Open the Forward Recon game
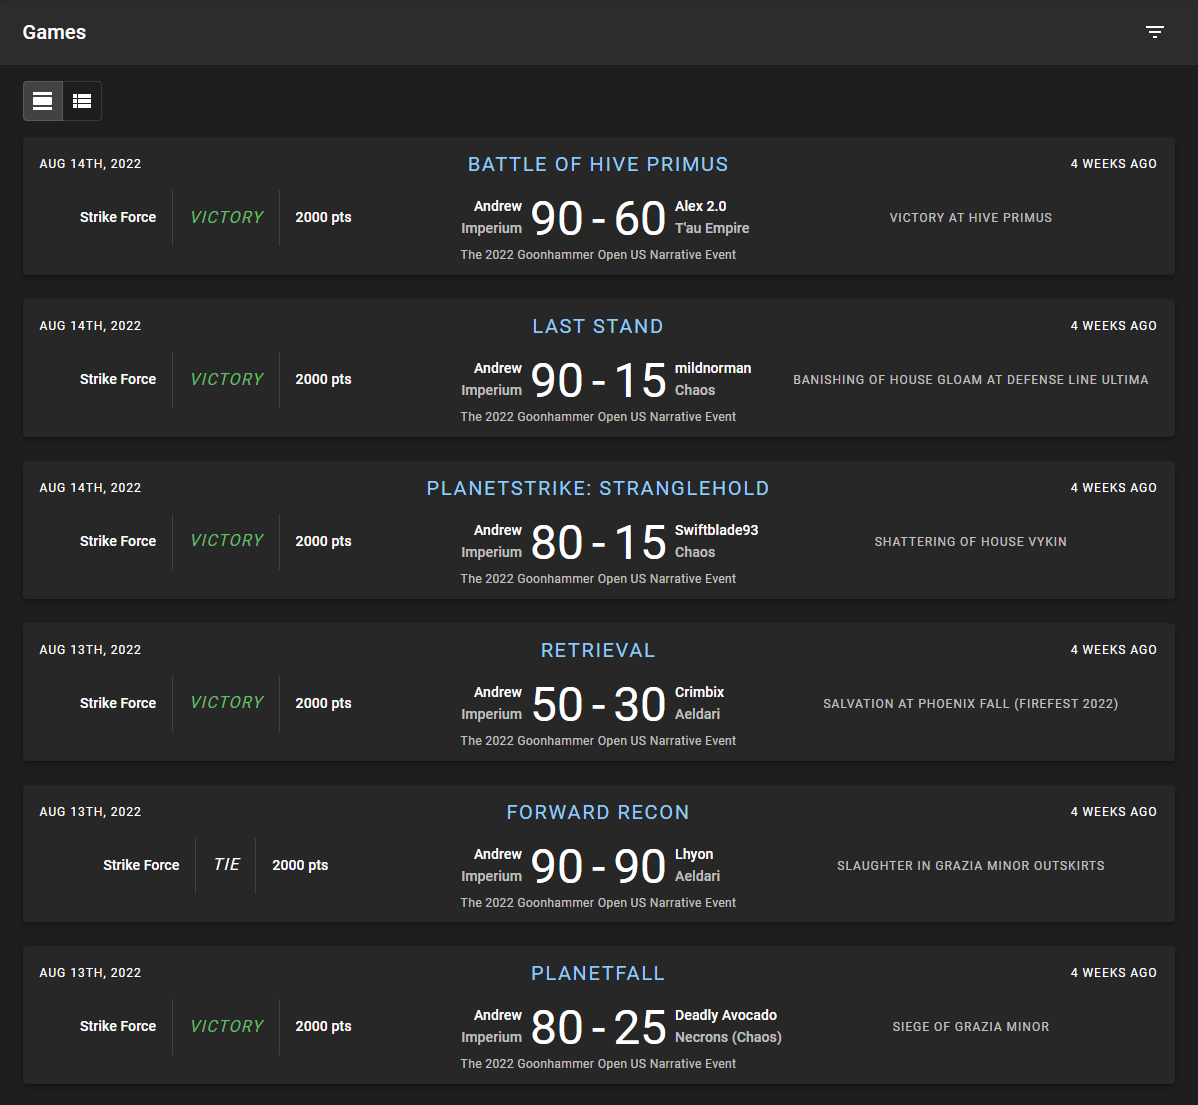The width and height of the screenshot is (1198, 1105). pyautogui.click(x=598, y=813)
